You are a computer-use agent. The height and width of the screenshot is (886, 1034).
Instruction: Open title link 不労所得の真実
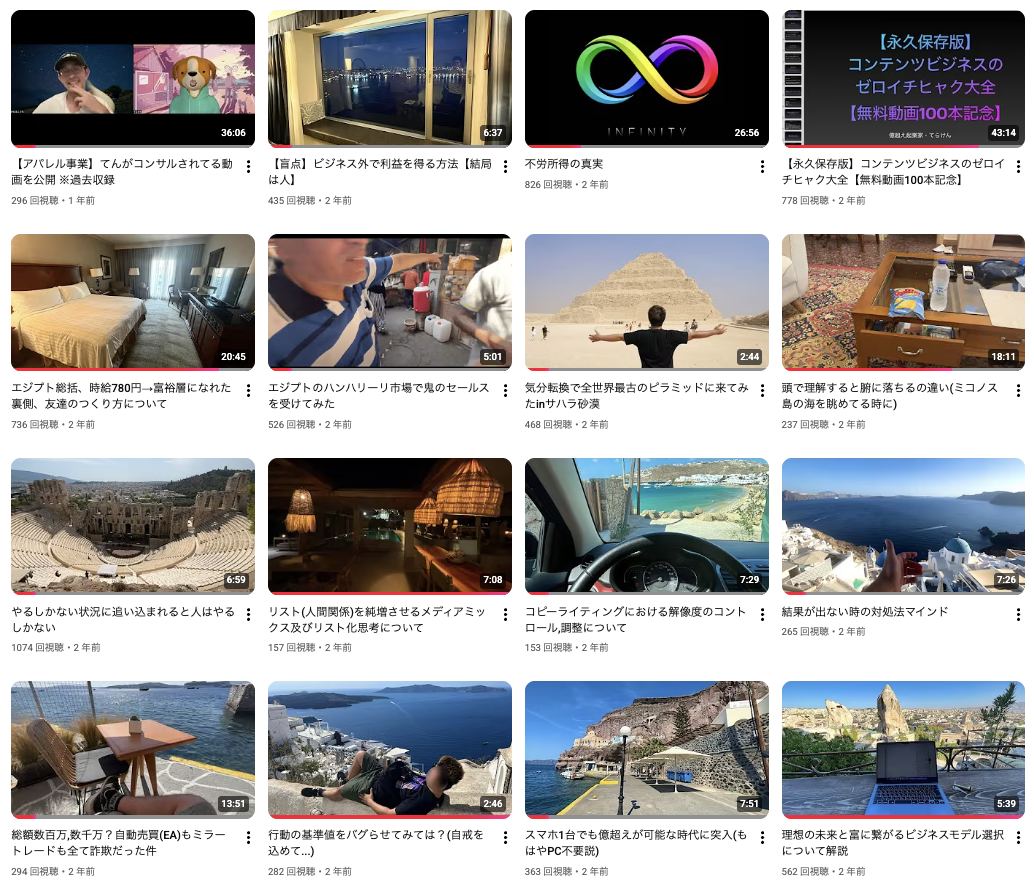[x=564, y=164]
